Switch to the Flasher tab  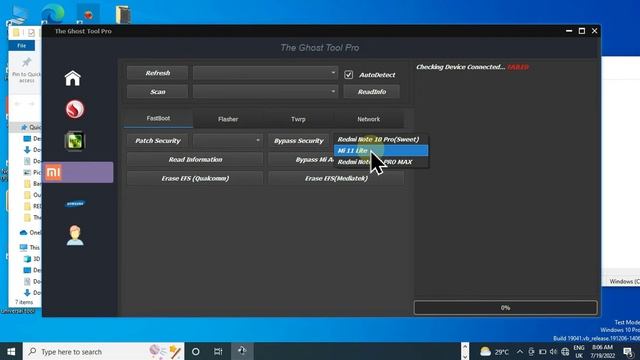pyautogui.click(x=228, y=119)
